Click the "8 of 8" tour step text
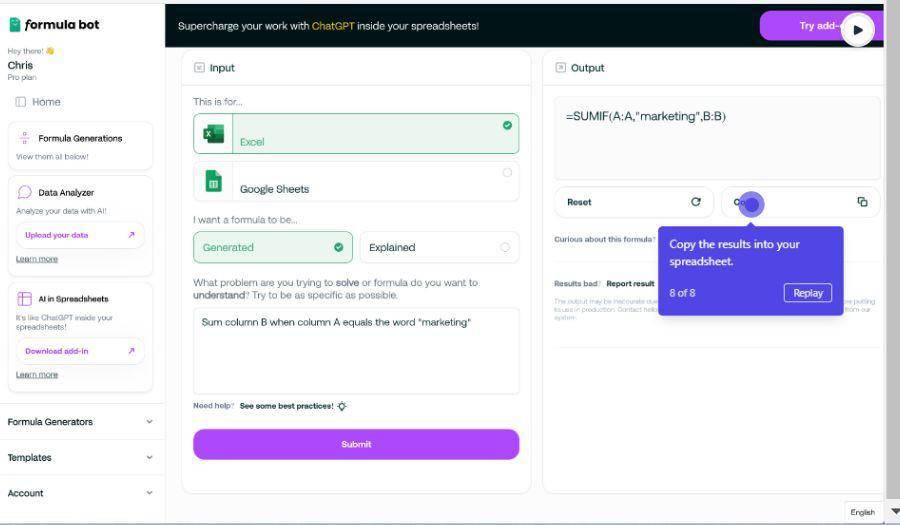 (x=682, y=293)
